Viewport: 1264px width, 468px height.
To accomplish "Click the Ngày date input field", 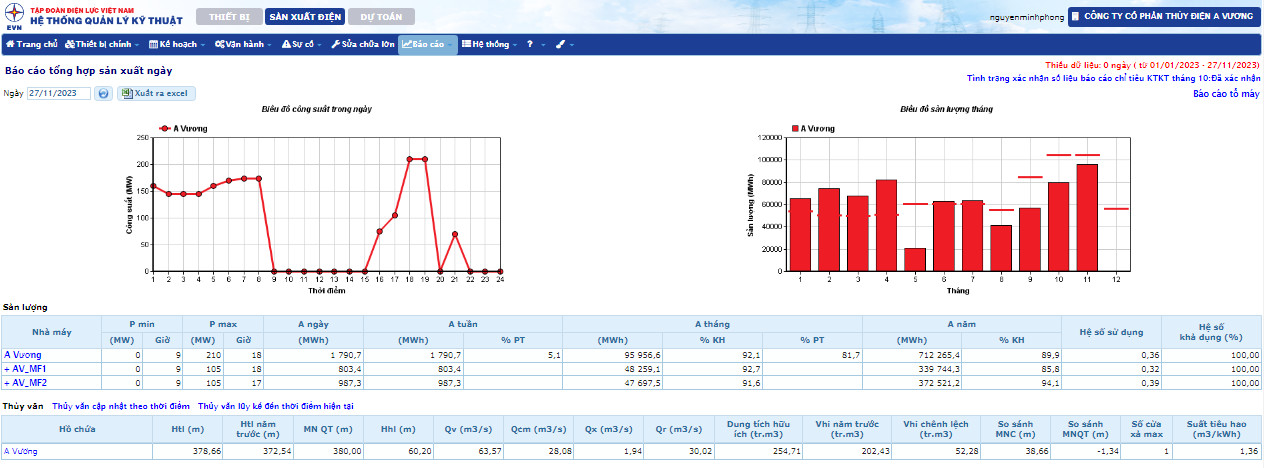I will point(59,93).
